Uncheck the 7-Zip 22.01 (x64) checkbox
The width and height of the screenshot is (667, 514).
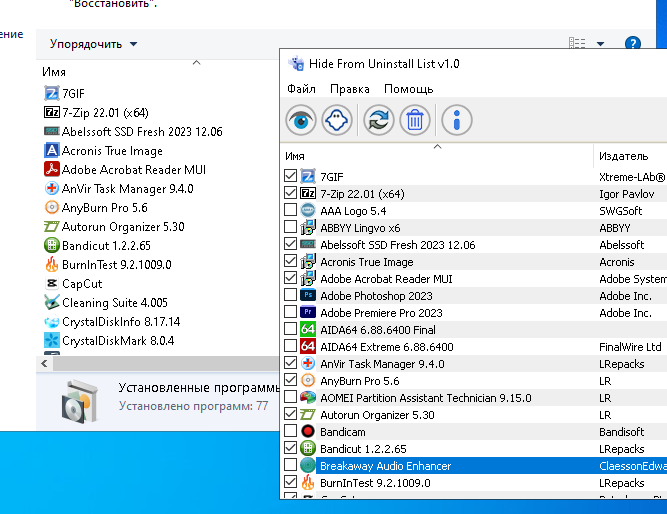pyautogui.click(x=291, y=193)
